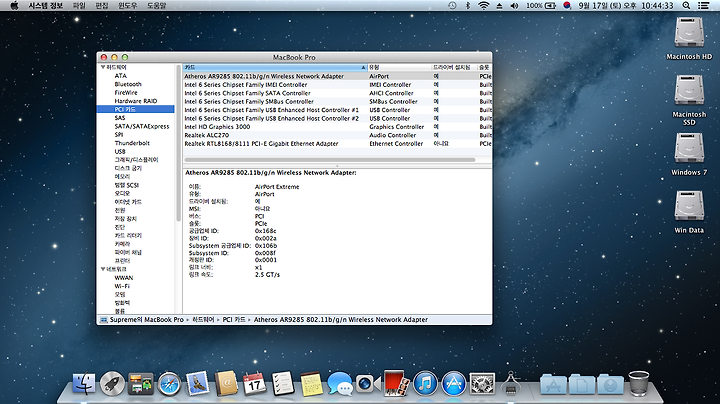Open Applications folder stack in Dock
The height and width of the screenshot is (404, 720).
[x=554, y=385]
